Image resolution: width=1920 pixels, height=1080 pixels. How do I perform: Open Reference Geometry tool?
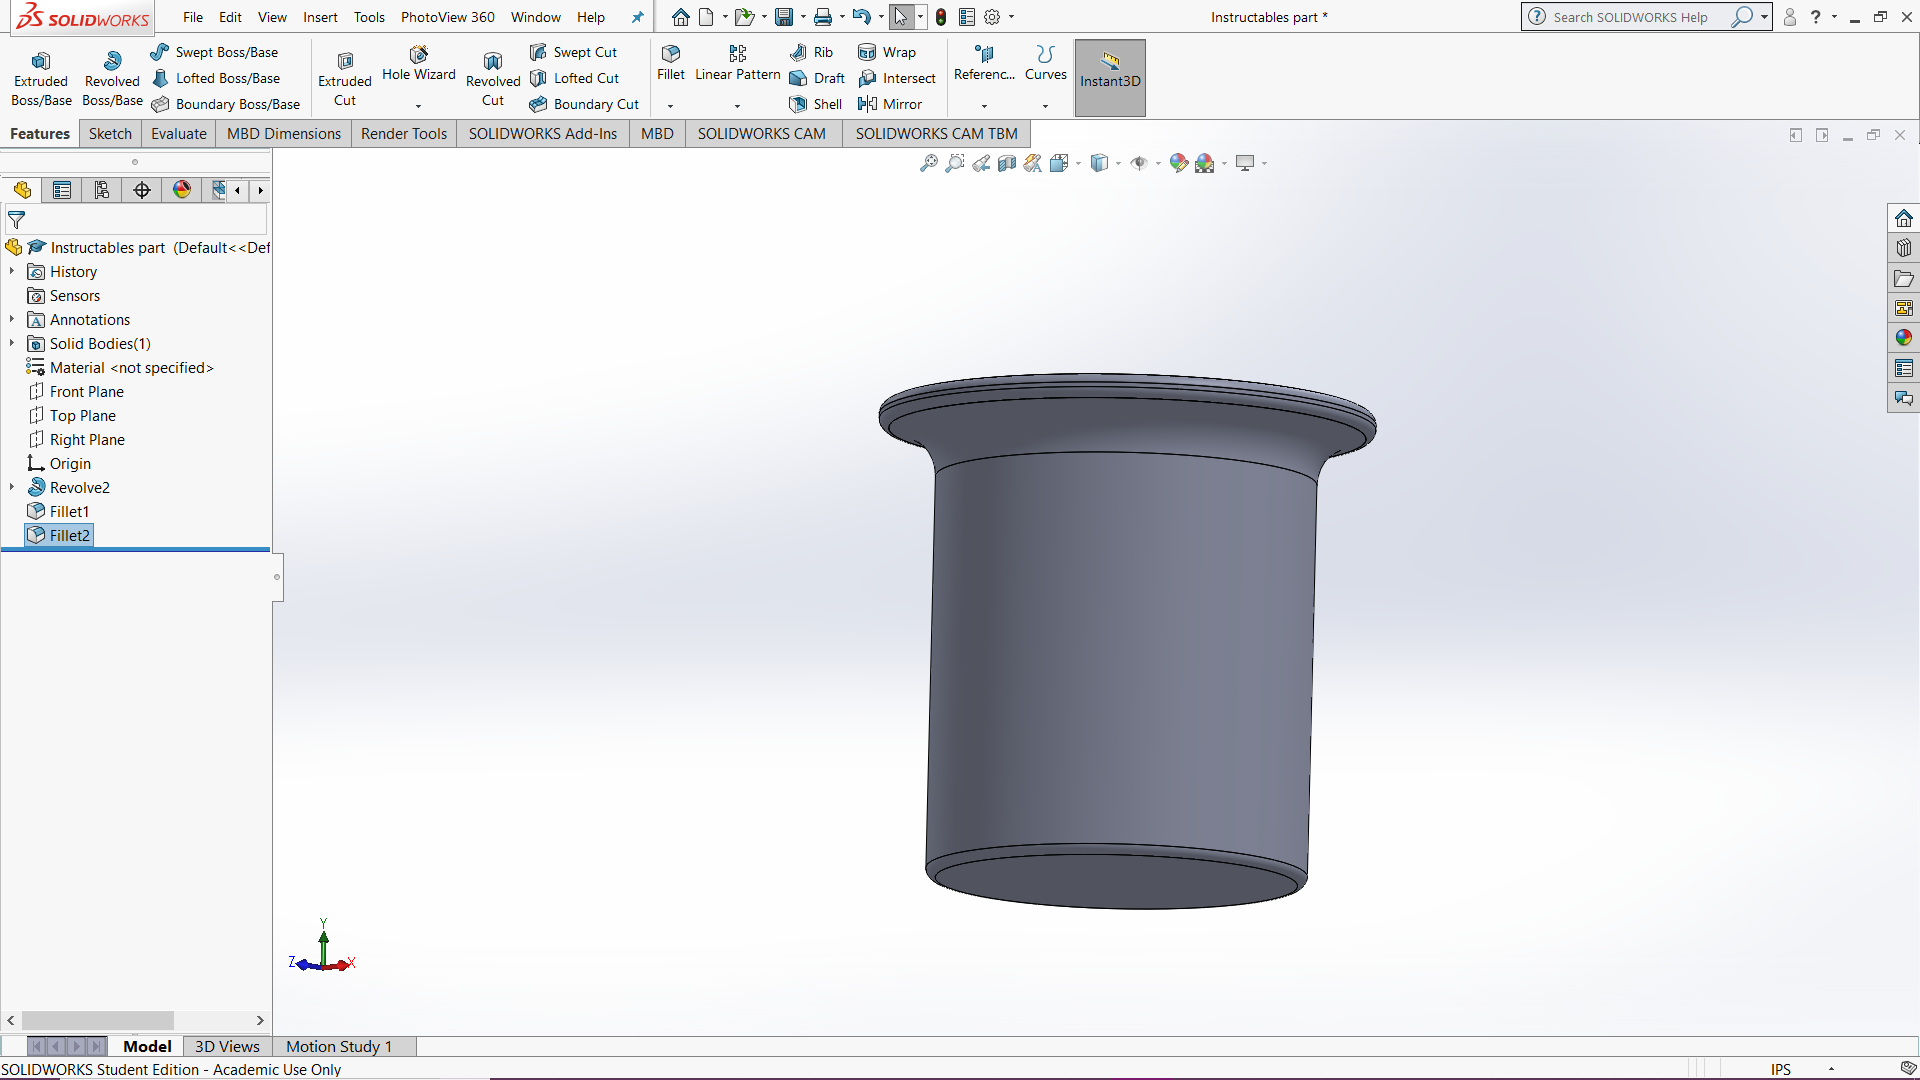[984, 63]
